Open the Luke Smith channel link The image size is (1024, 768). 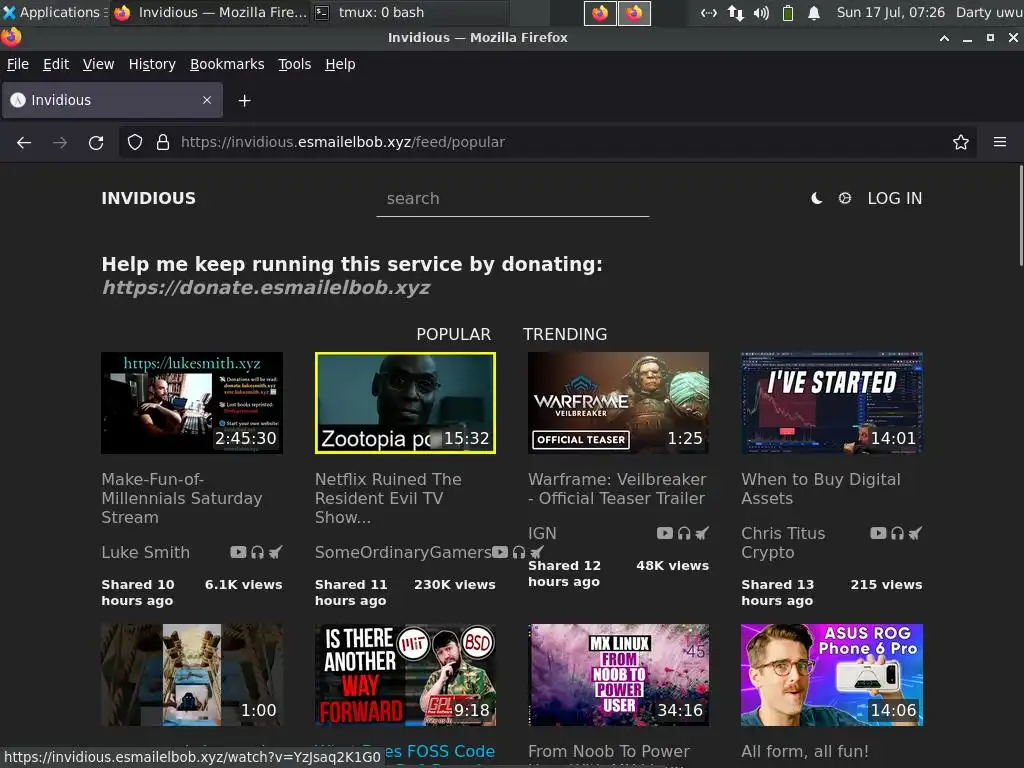click(146, 552)
